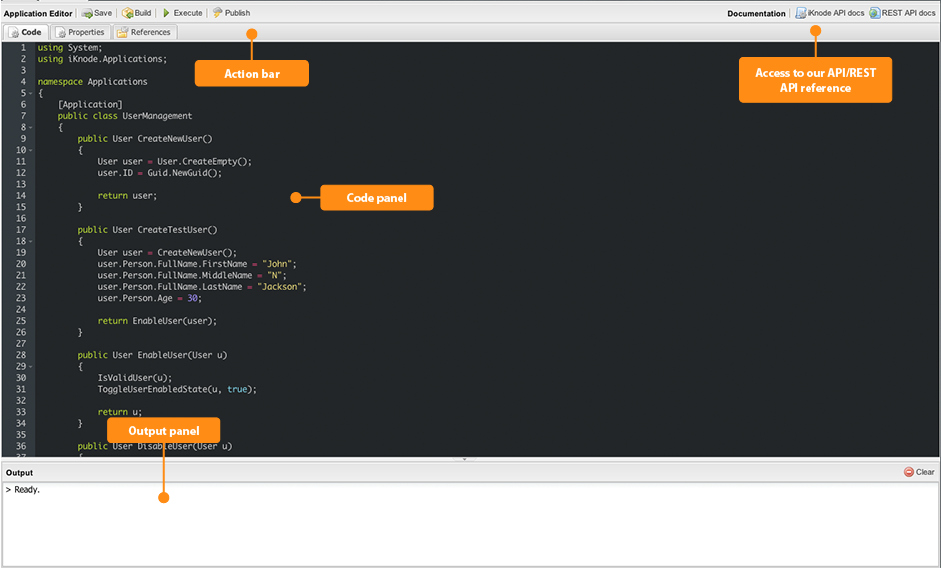Open the References tab
Screen dimensions: 941x569
pos(144,32)
